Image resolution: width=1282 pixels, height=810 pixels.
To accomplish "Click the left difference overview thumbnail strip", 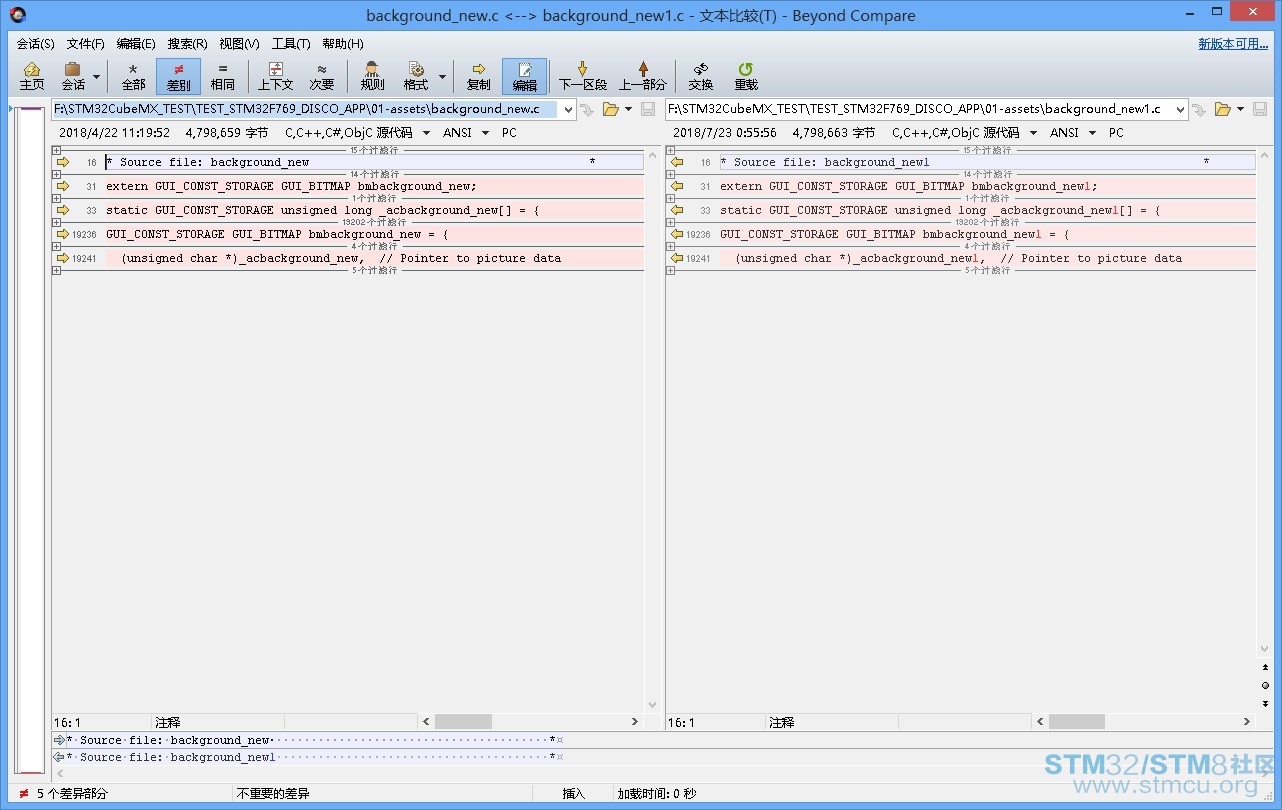I will (31, 439).
